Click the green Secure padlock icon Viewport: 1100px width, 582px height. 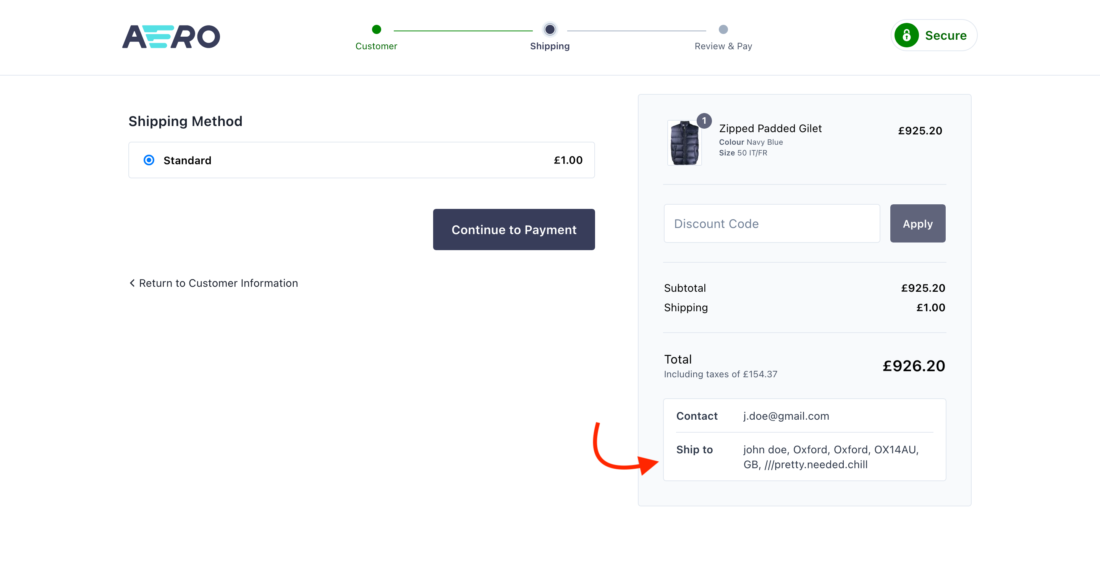(x=906, y=35)
